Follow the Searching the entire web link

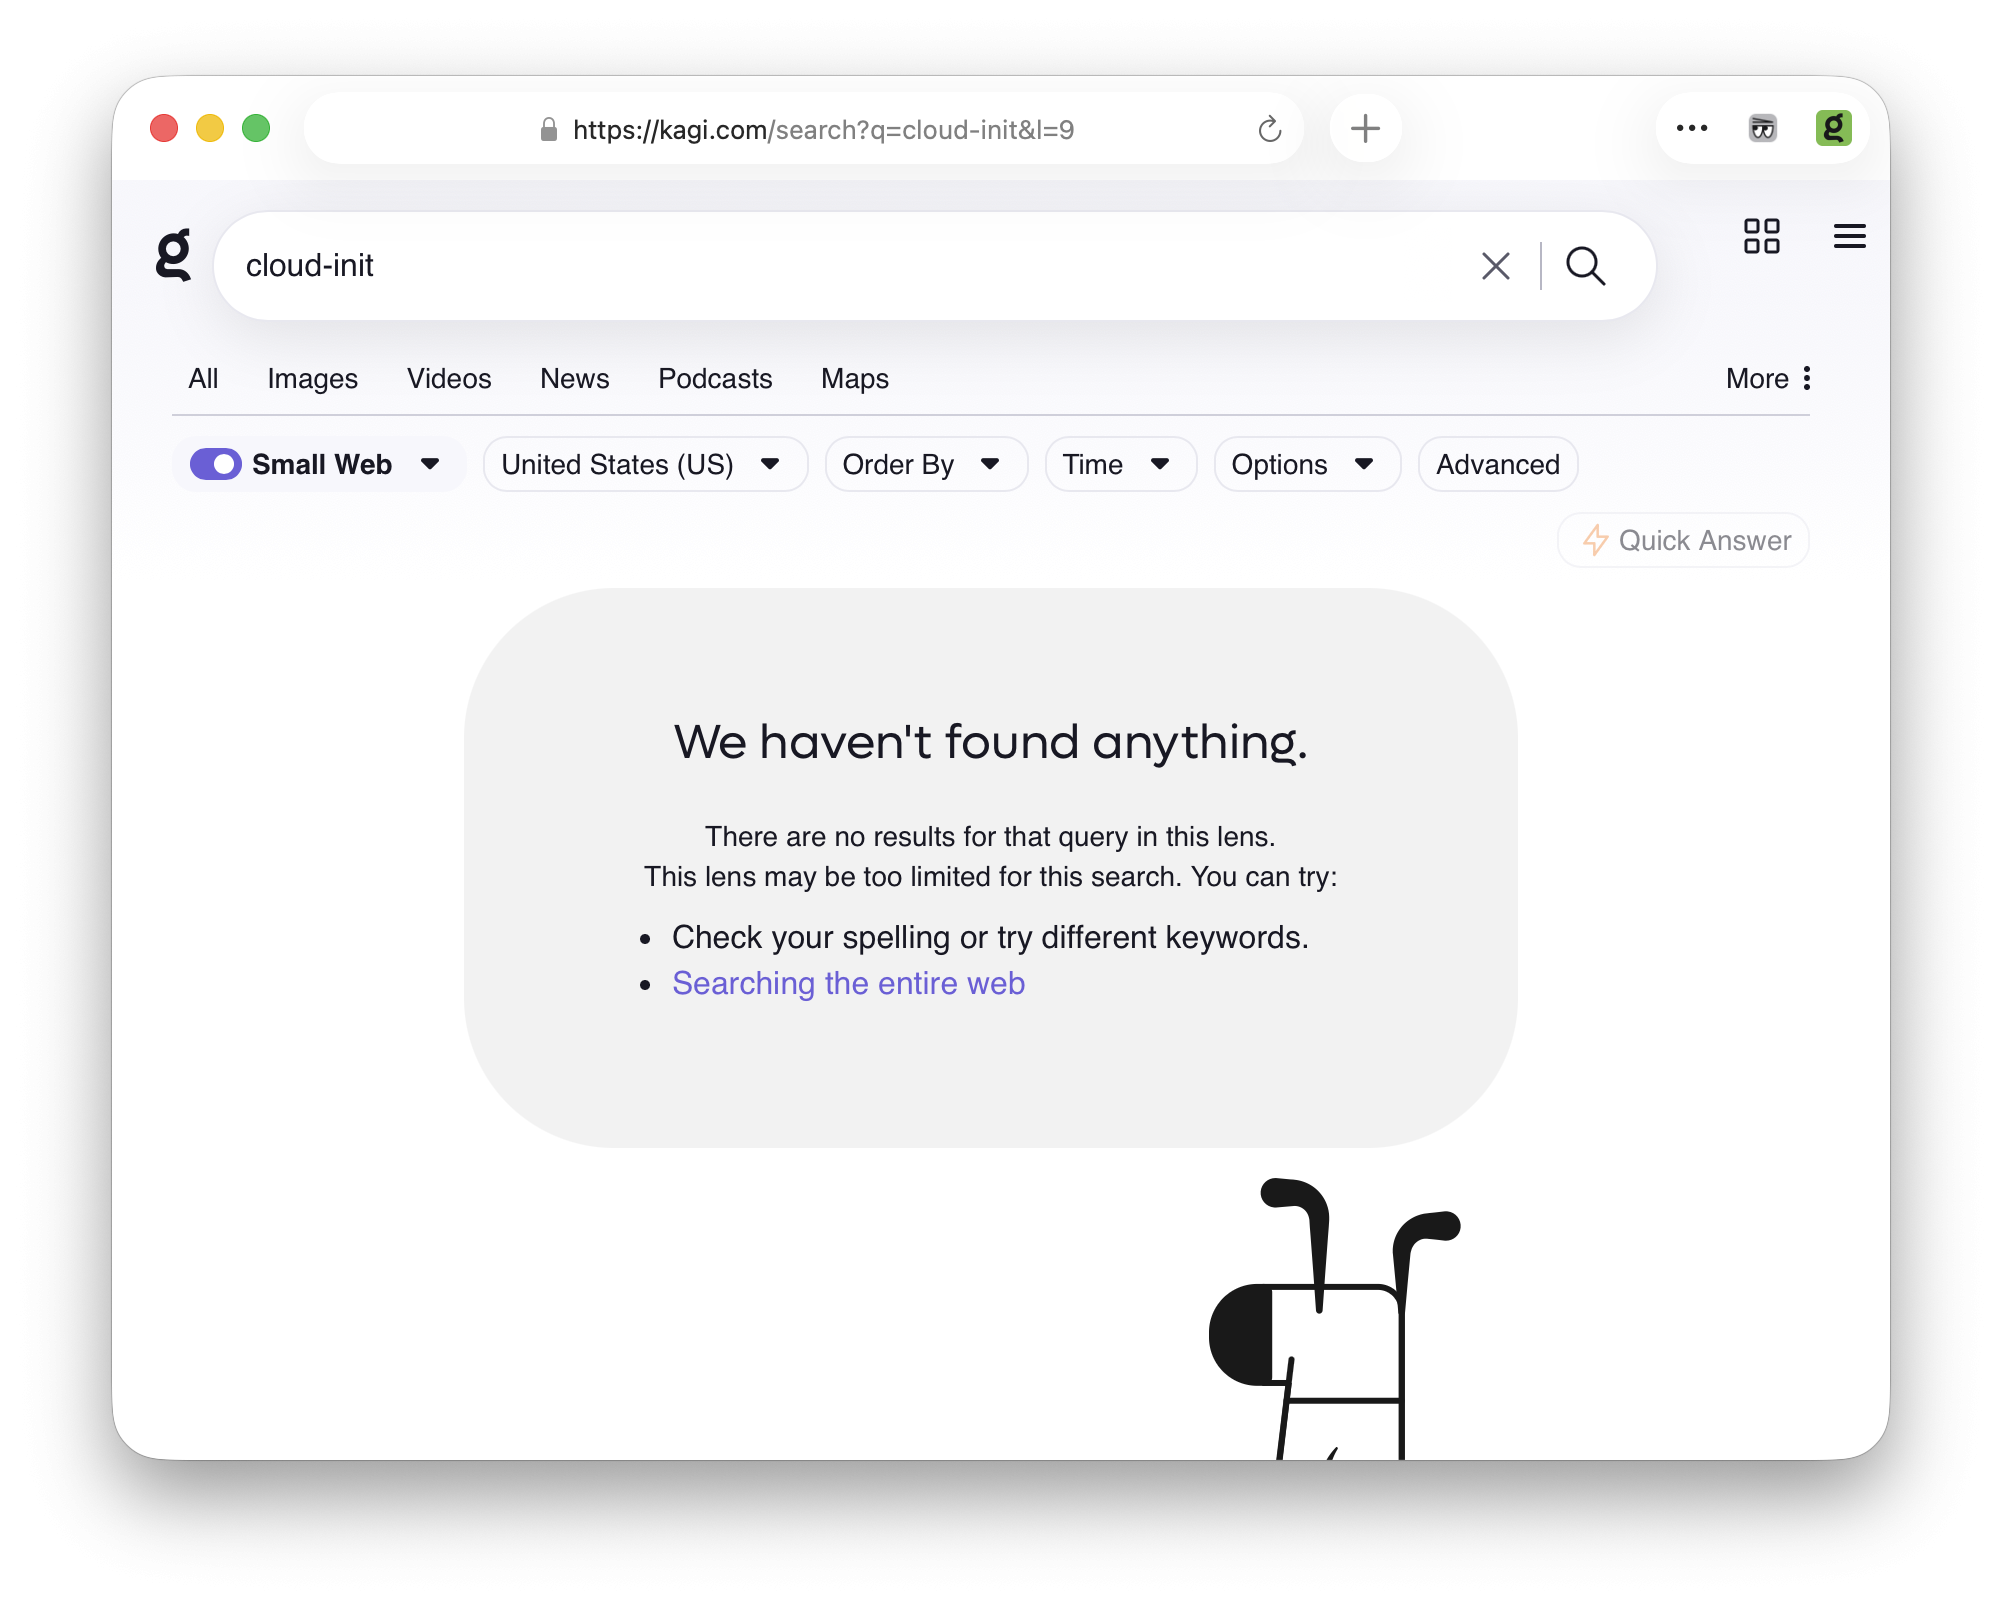(x=848, y=983)
